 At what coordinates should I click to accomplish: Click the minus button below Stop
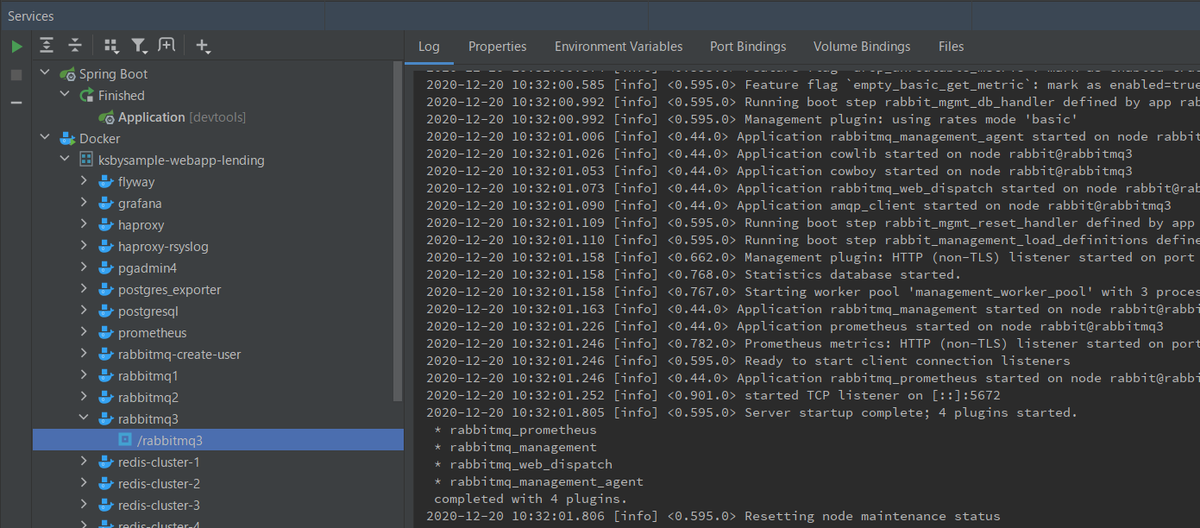point(16,103)
